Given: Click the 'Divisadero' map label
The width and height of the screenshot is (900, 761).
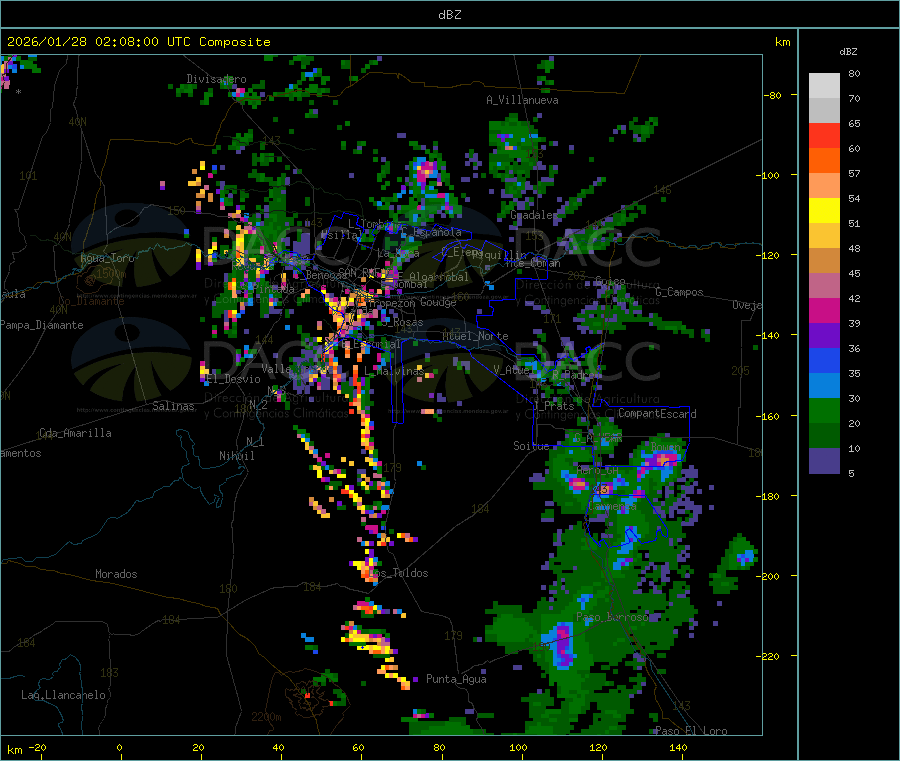Looking at the screenshot, I should 216,79.
